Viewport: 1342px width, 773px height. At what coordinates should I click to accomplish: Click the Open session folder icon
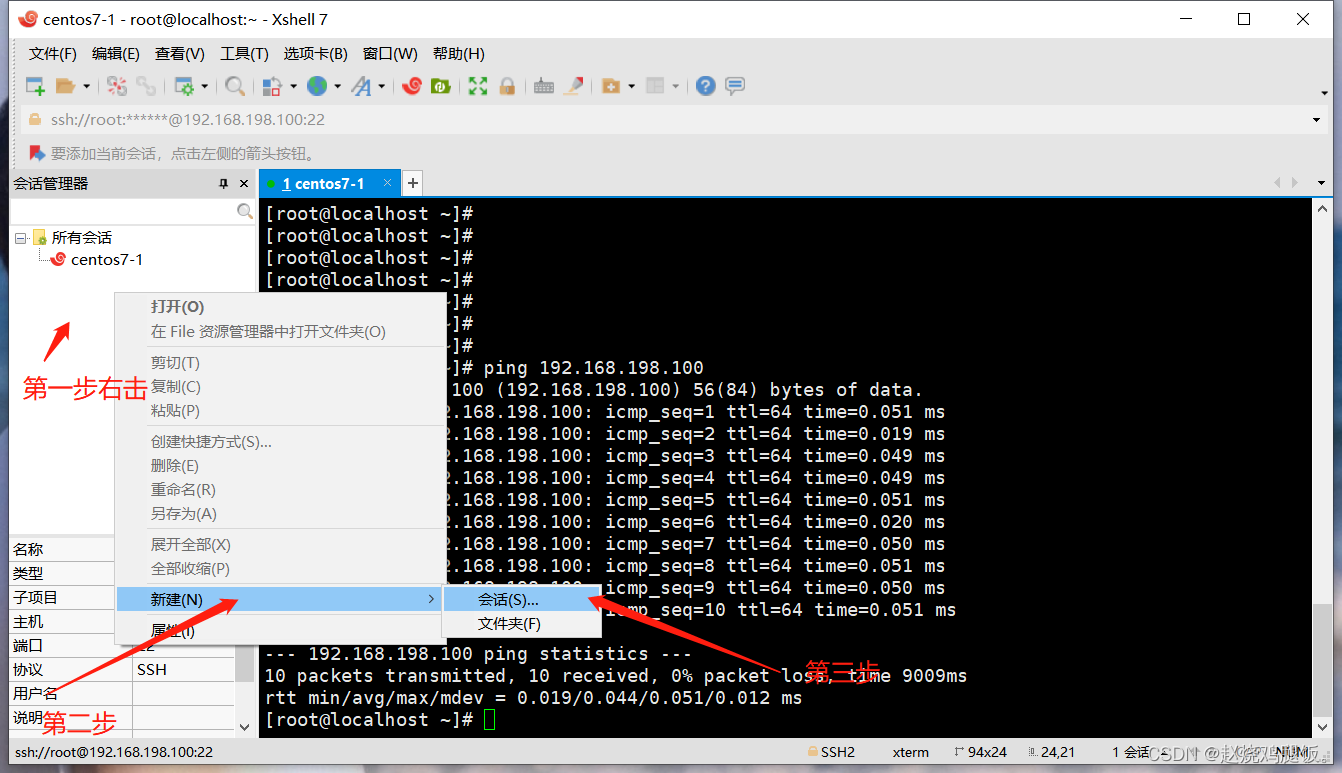(x=66, y=86)
